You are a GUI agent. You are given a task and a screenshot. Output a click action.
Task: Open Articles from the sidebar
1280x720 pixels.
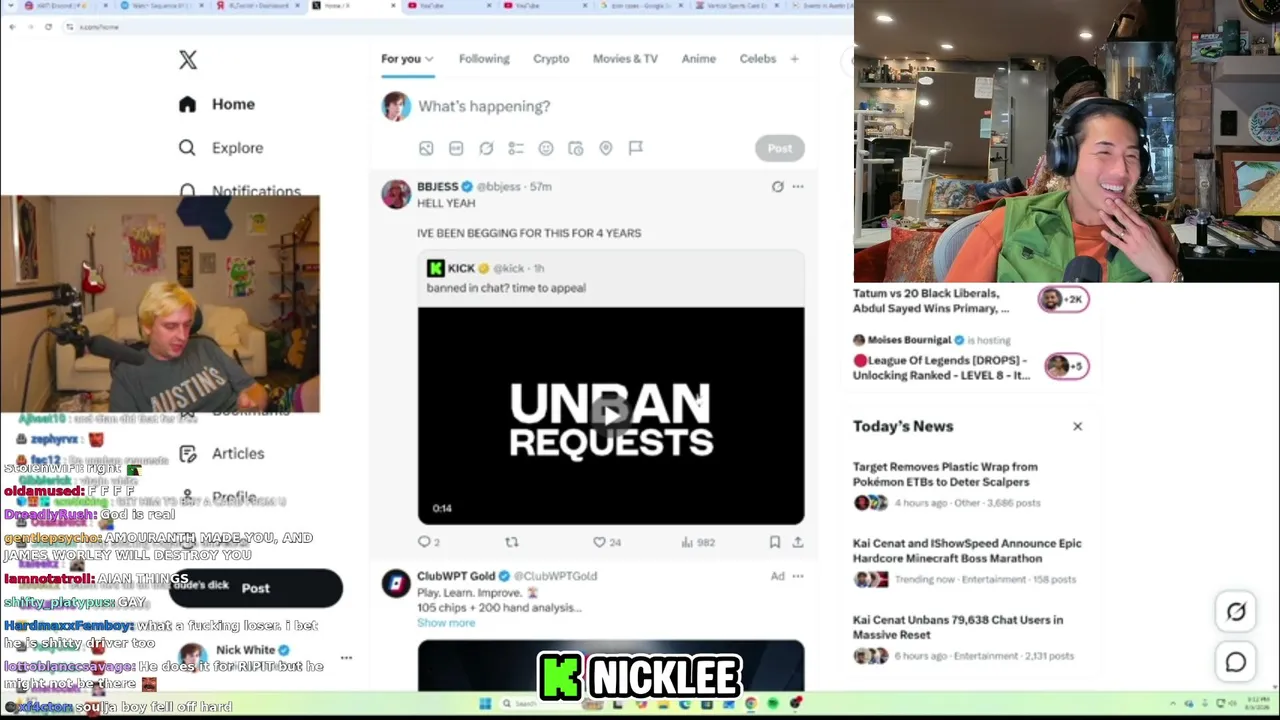[x=222, y=454]
